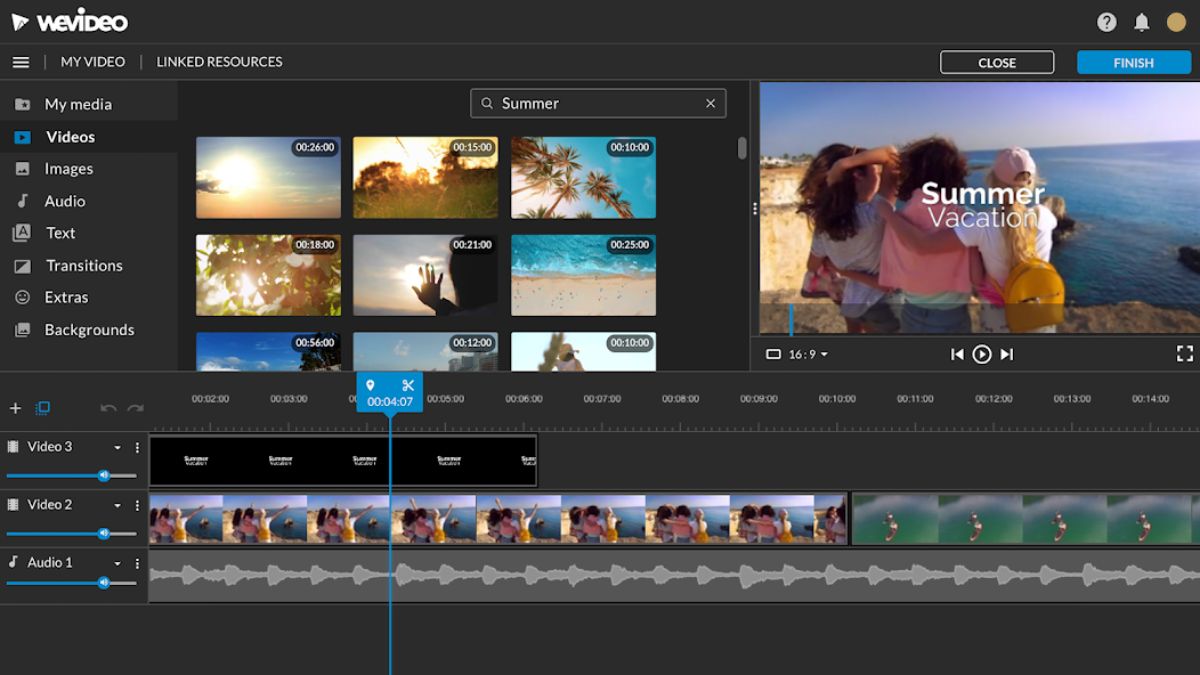Select the Text tool in the sidebar
The width and height of the screenshot is (1200, 675).
[60, 232]
